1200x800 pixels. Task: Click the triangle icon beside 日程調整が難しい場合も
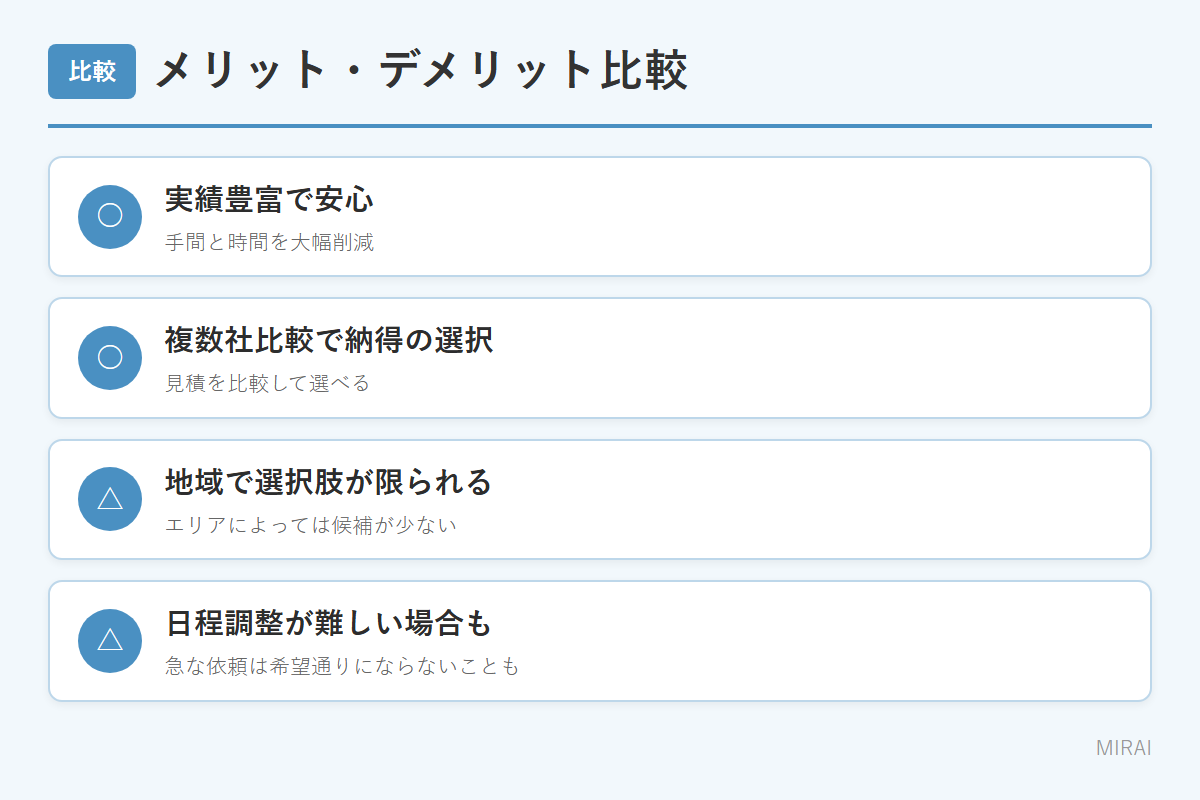pyautogui.click(x=110, y=640)
